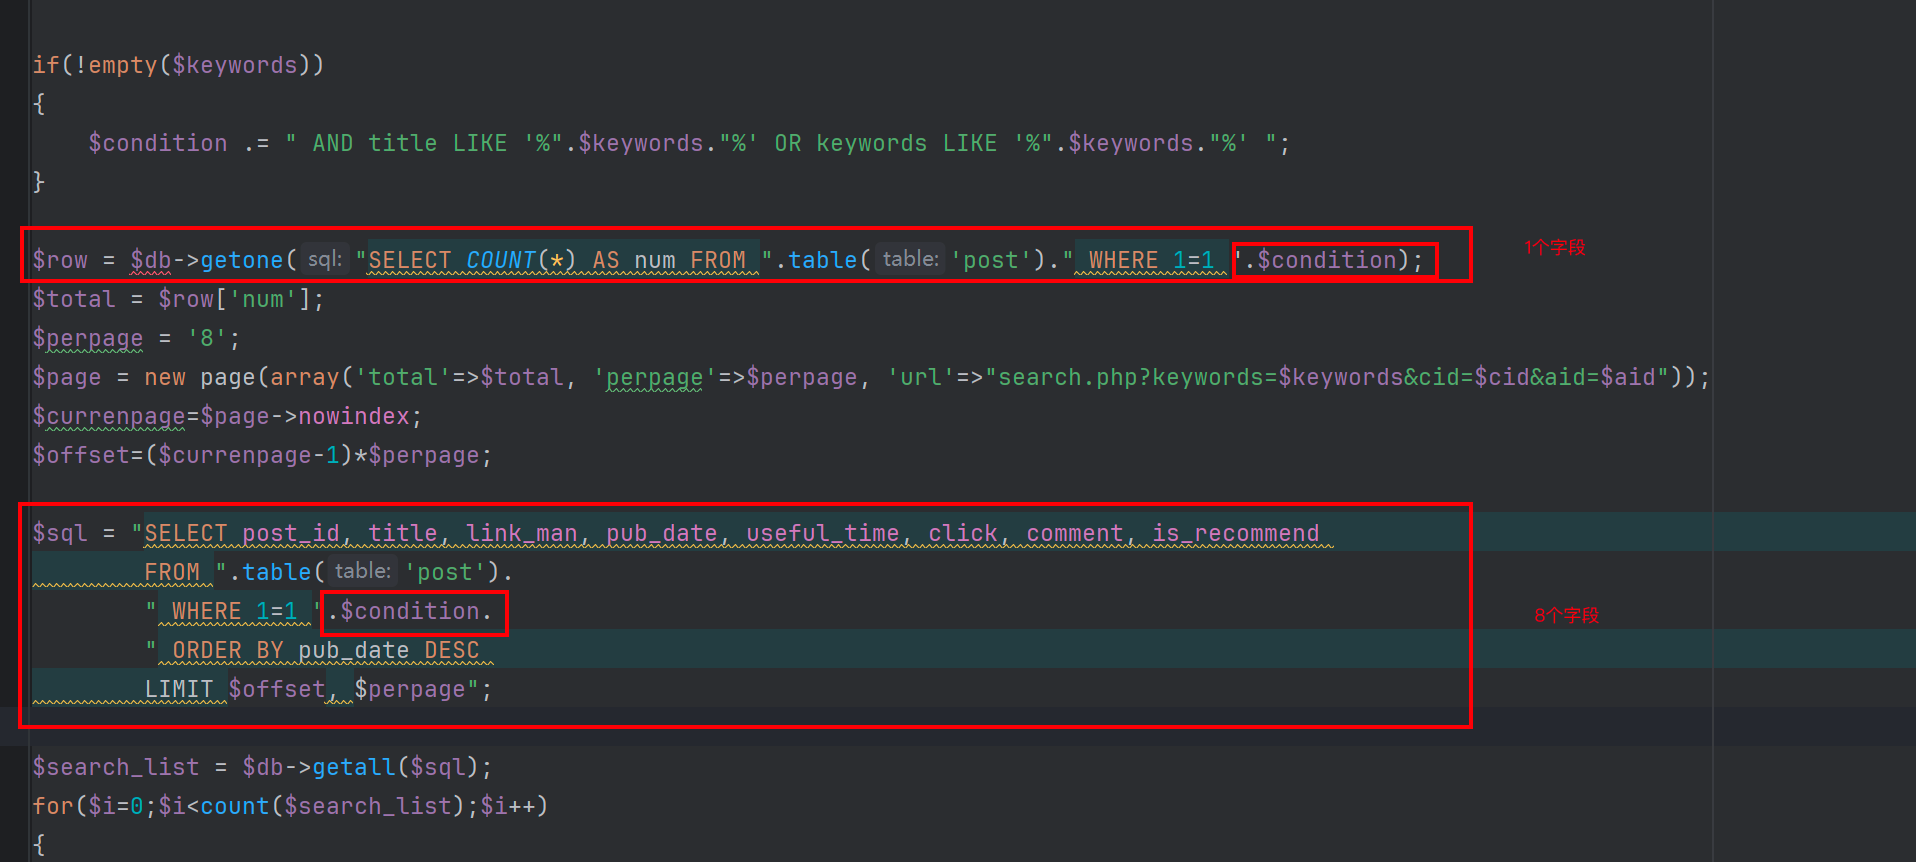Click the nowindex property
The width and height of the screenshot is (1916, 862).
354,416
